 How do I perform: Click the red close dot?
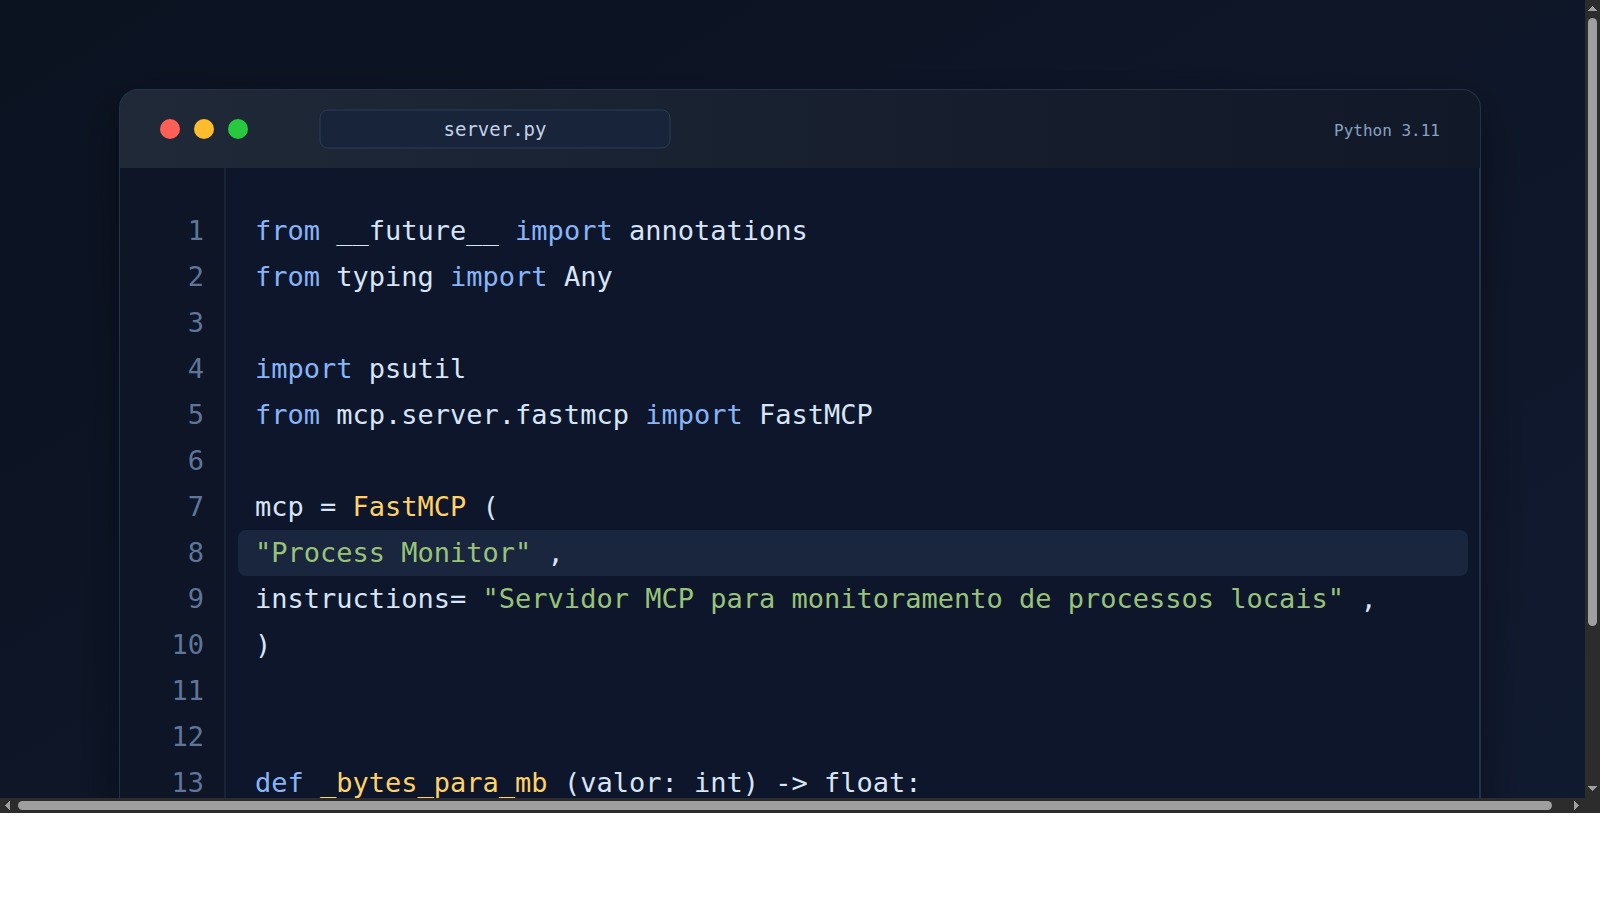170,129
